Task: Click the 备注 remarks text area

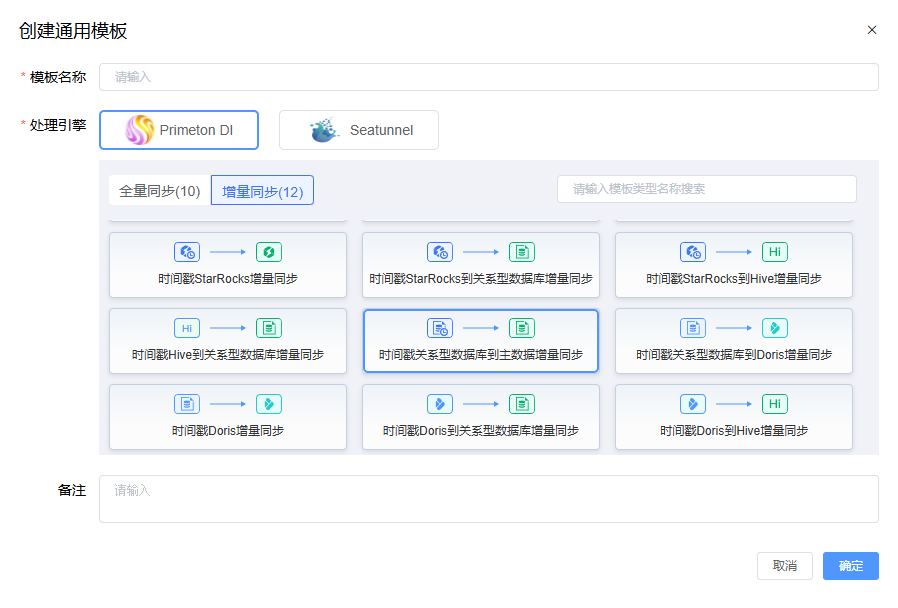Action: click(x=487, y=498)
